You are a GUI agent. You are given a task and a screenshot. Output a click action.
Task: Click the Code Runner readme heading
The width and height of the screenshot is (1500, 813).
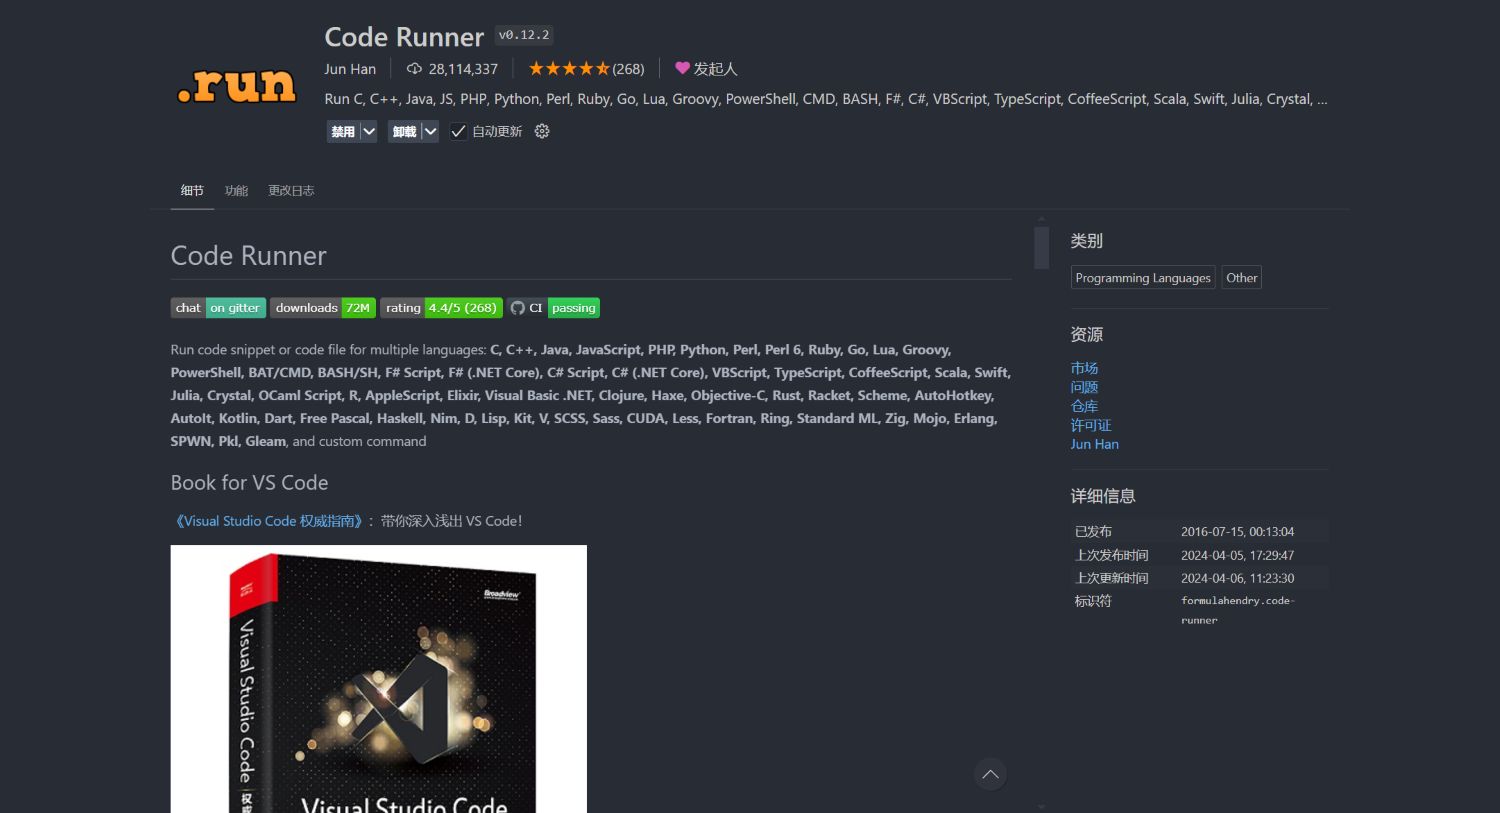(248, 256)
